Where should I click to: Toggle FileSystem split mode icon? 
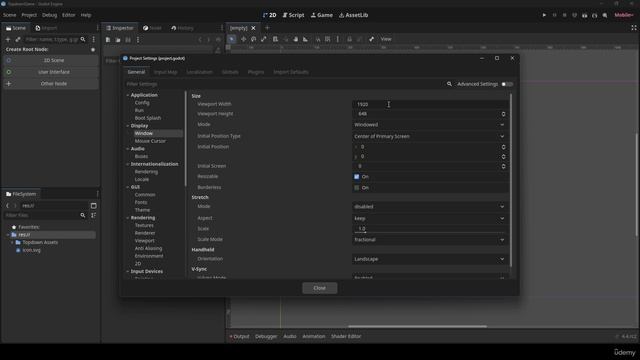click(x=93, y=206)
